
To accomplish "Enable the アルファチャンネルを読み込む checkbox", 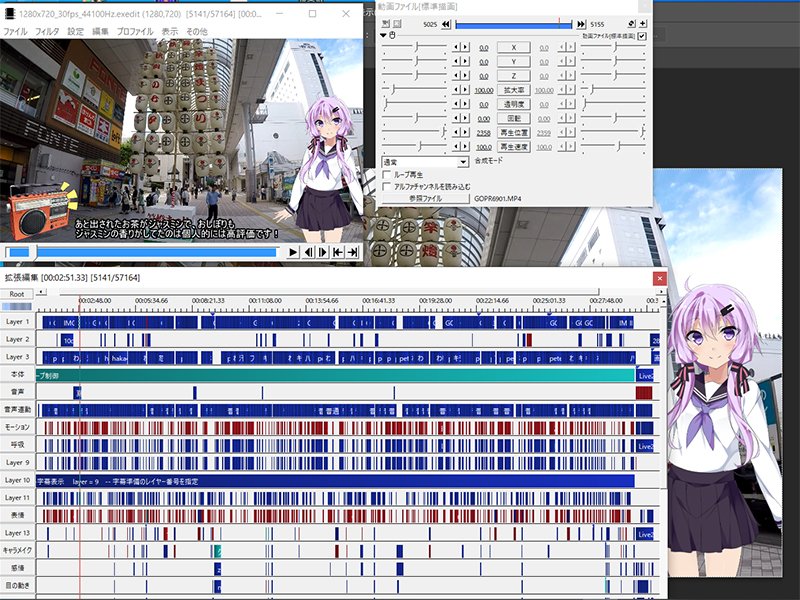I will 387,187.
